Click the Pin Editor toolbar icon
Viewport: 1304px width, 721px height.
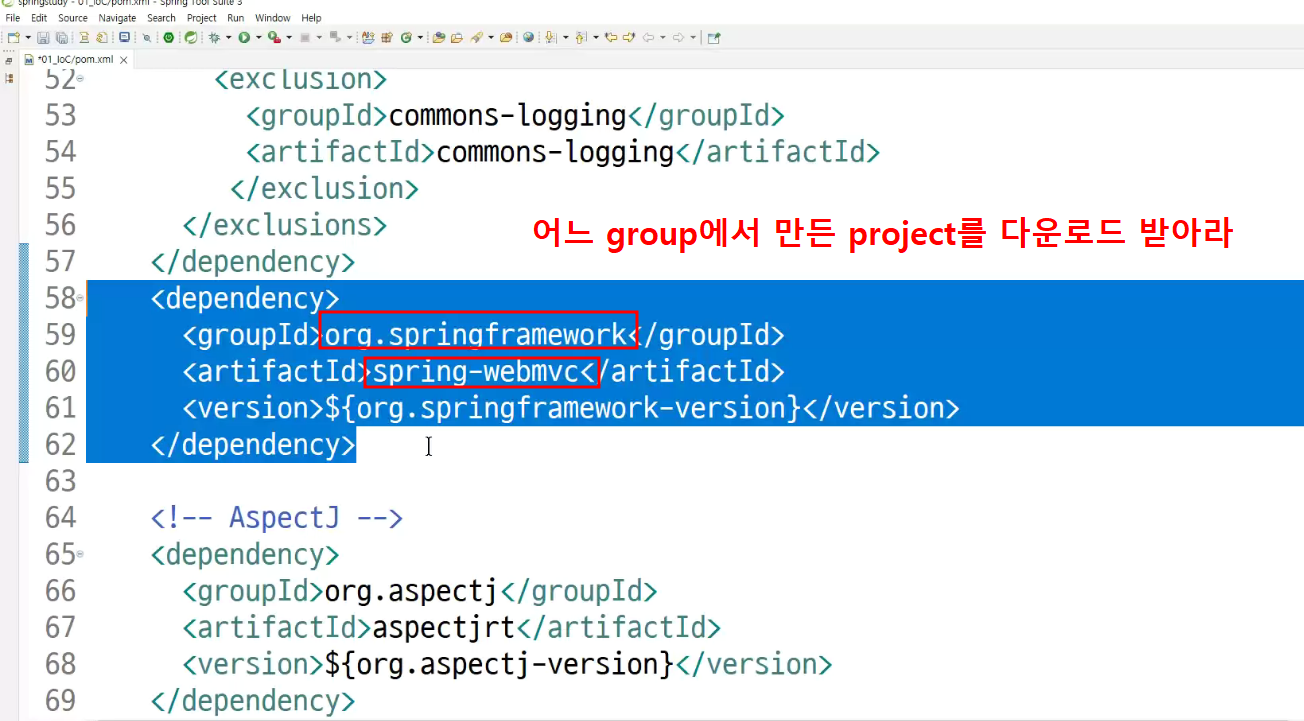[x=714, y=38]
